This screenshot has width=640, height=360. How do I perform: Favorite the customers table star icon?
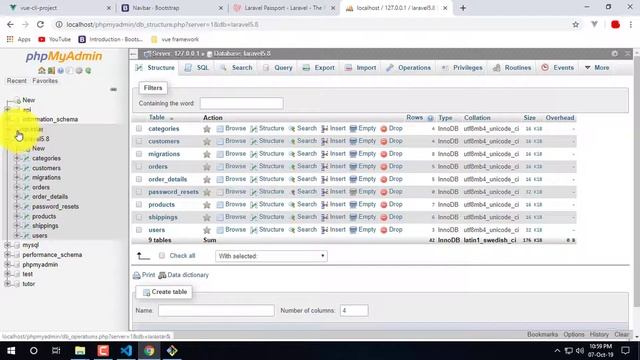pyautogui.click(x=207, y=142)
